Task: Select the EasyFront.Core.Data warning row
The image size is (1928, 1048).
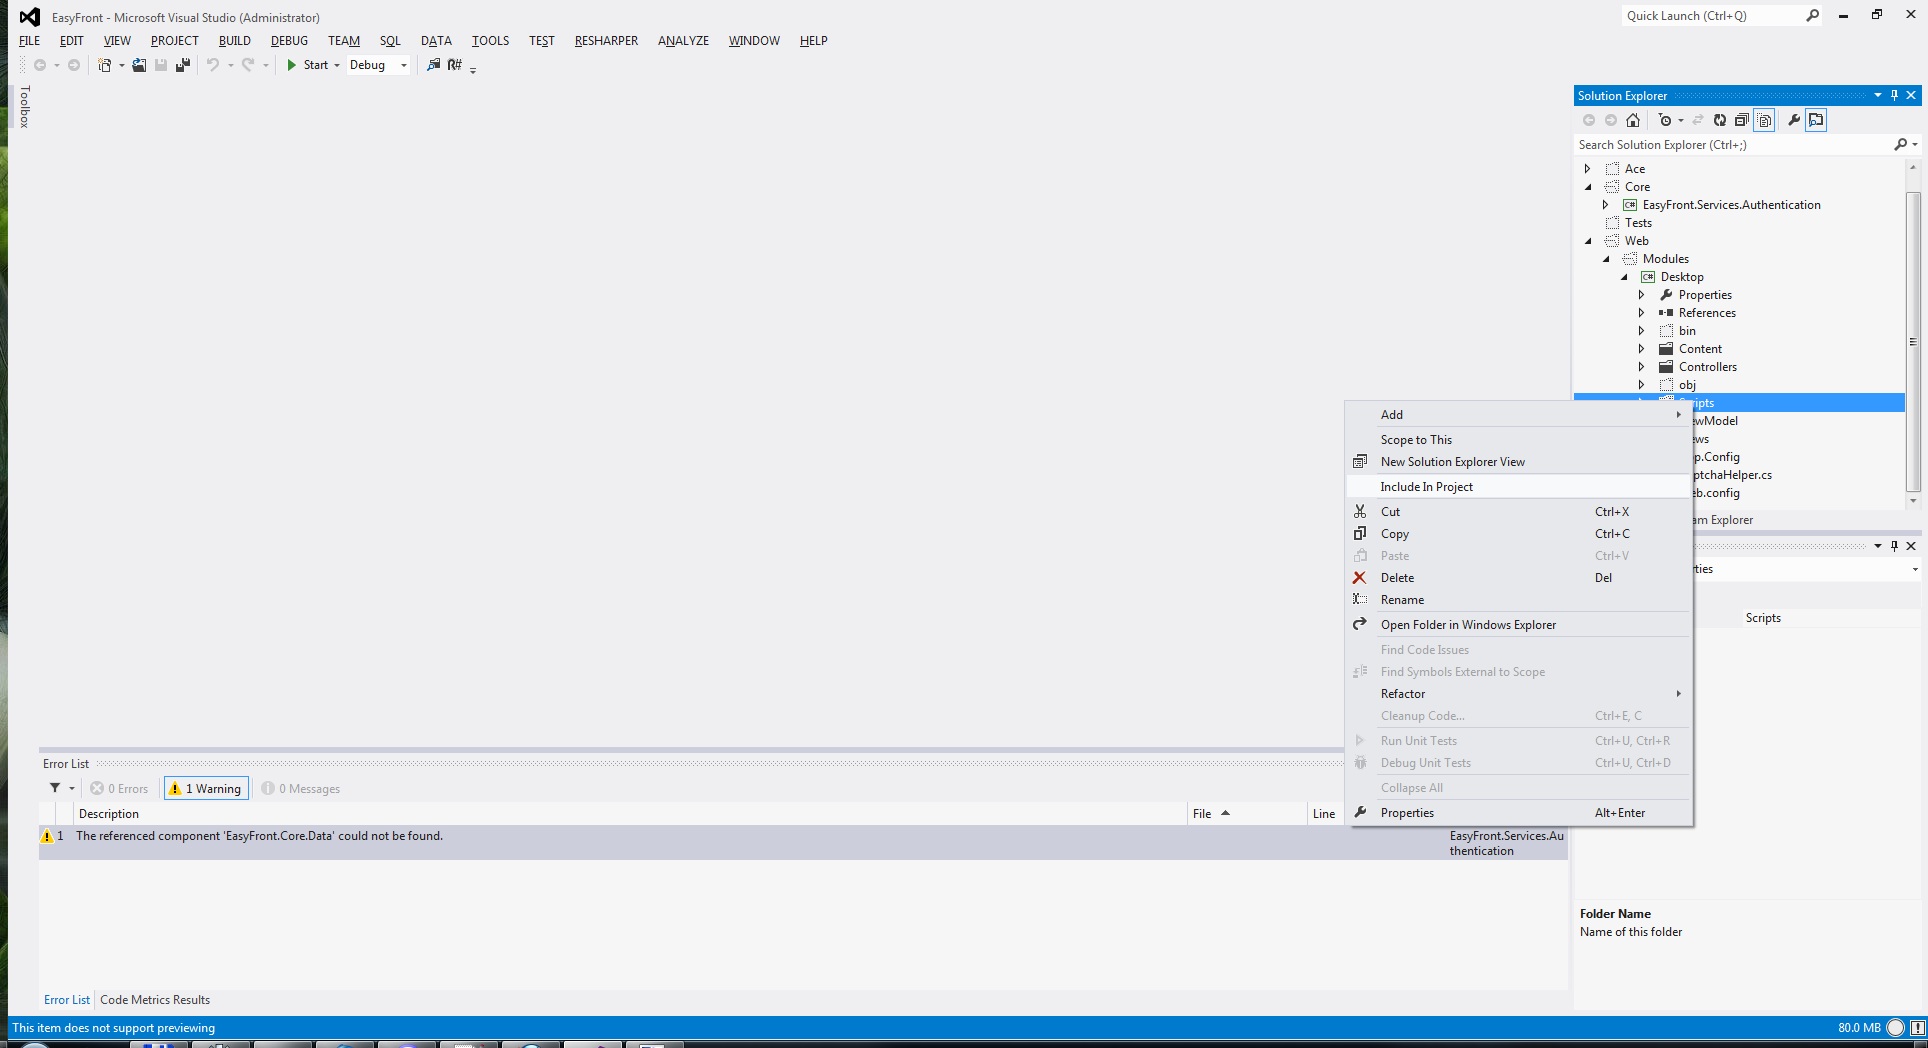Action: pos(803,843)
